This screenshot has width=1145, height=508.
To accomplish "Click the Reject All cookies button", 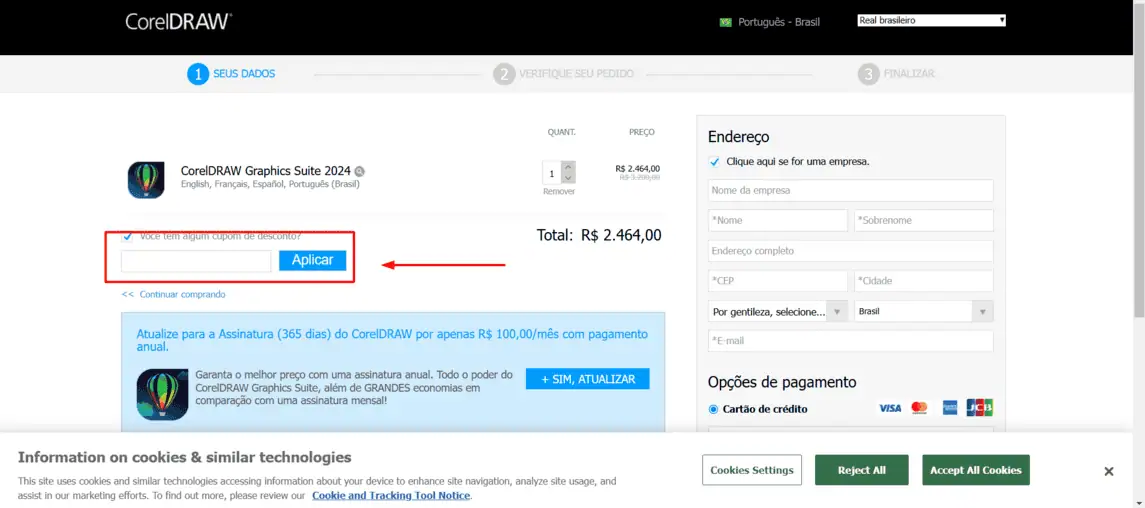I will tap(862, 470).
